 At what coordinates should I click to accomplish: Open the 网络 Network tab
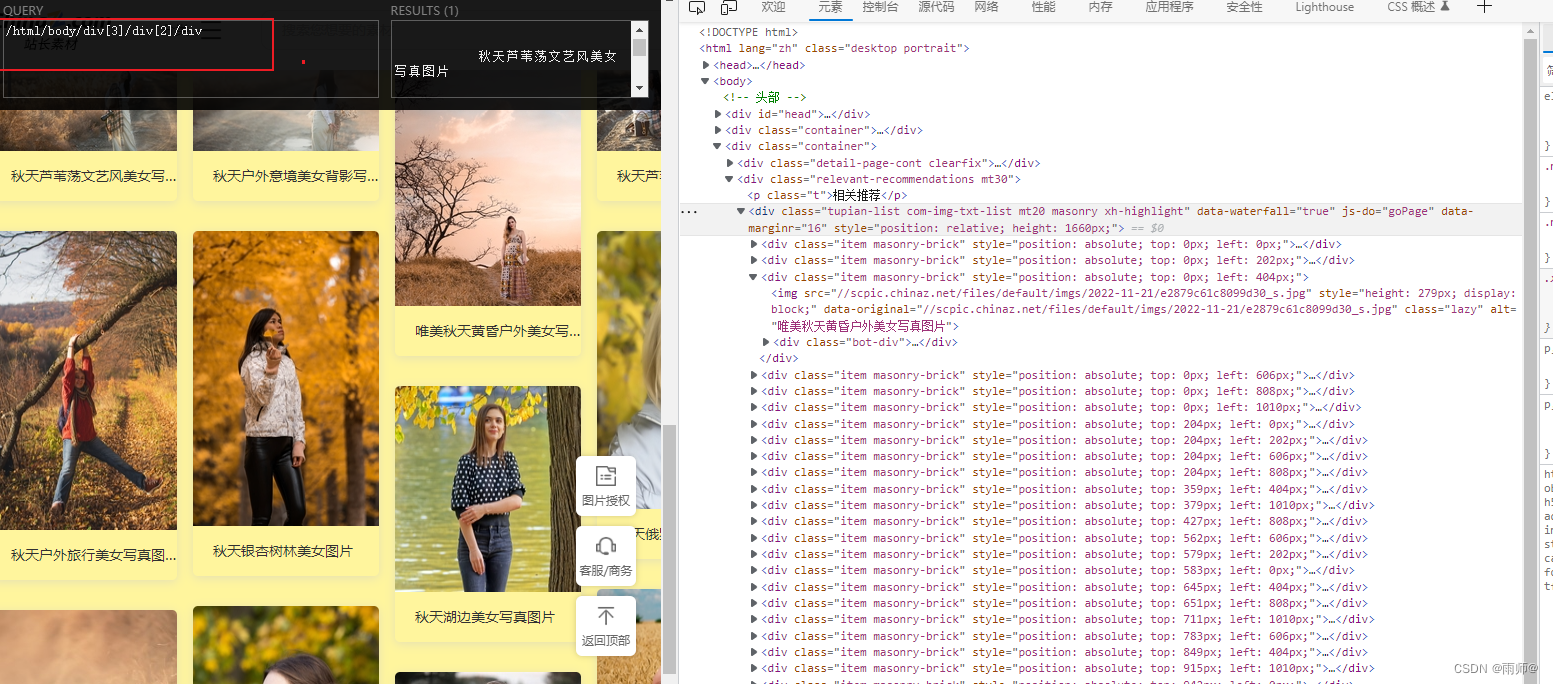coord(986,8)
